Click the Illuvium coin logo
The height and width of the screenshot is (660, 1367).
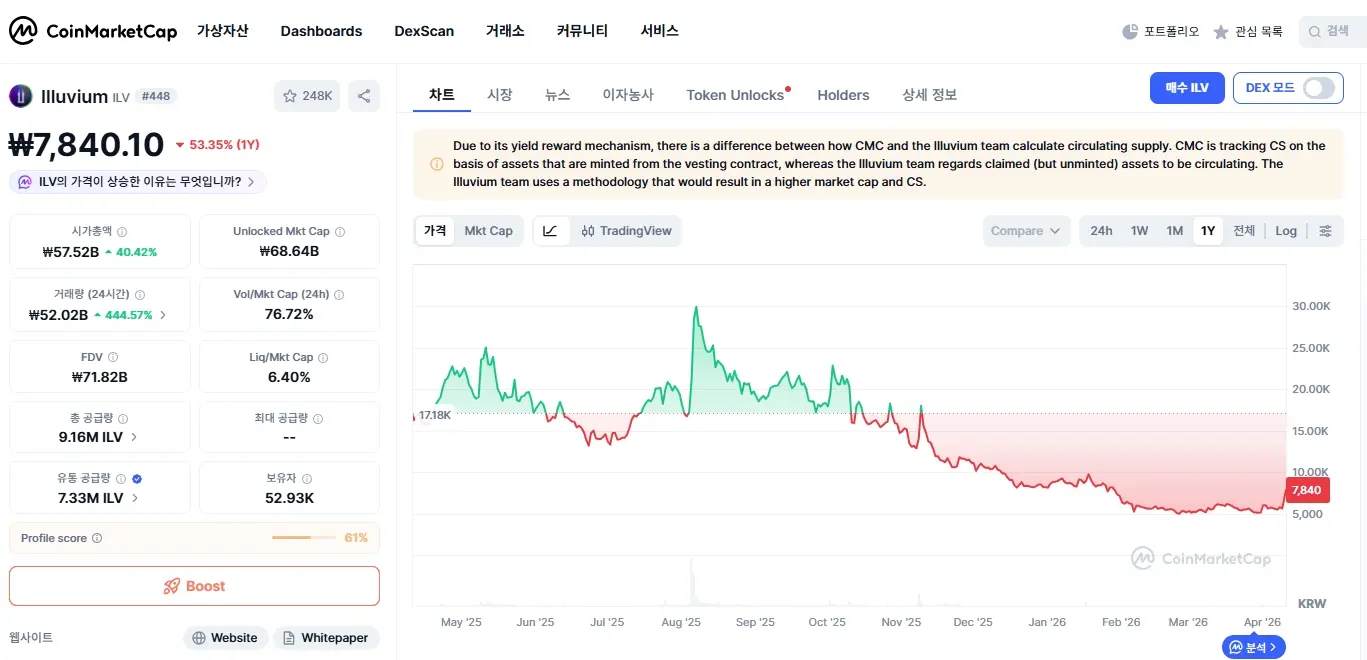point(20,96)
